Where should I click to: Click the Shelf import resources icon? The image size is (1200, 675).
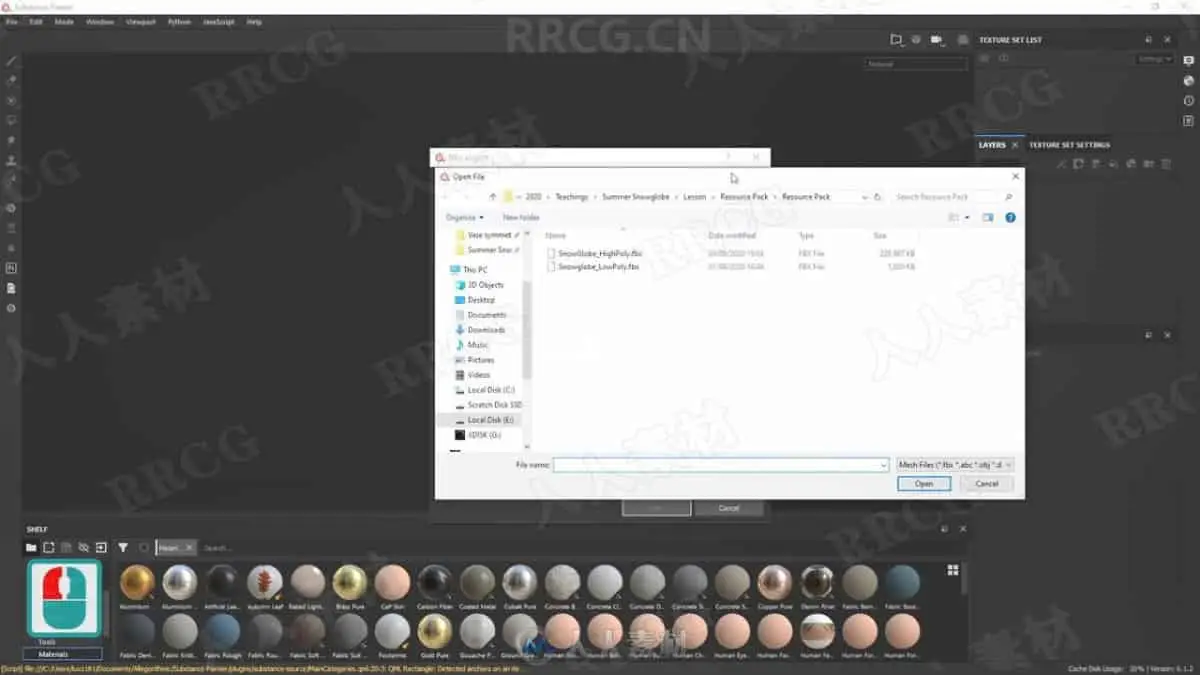tap(101, 548)
